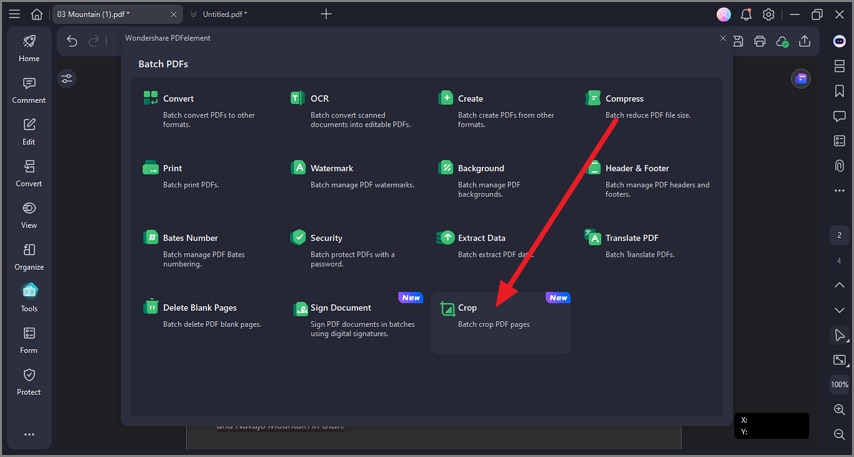Viewport: 854px width, 457px height.
Task: Choose the batch Background option
Action: 500,180
